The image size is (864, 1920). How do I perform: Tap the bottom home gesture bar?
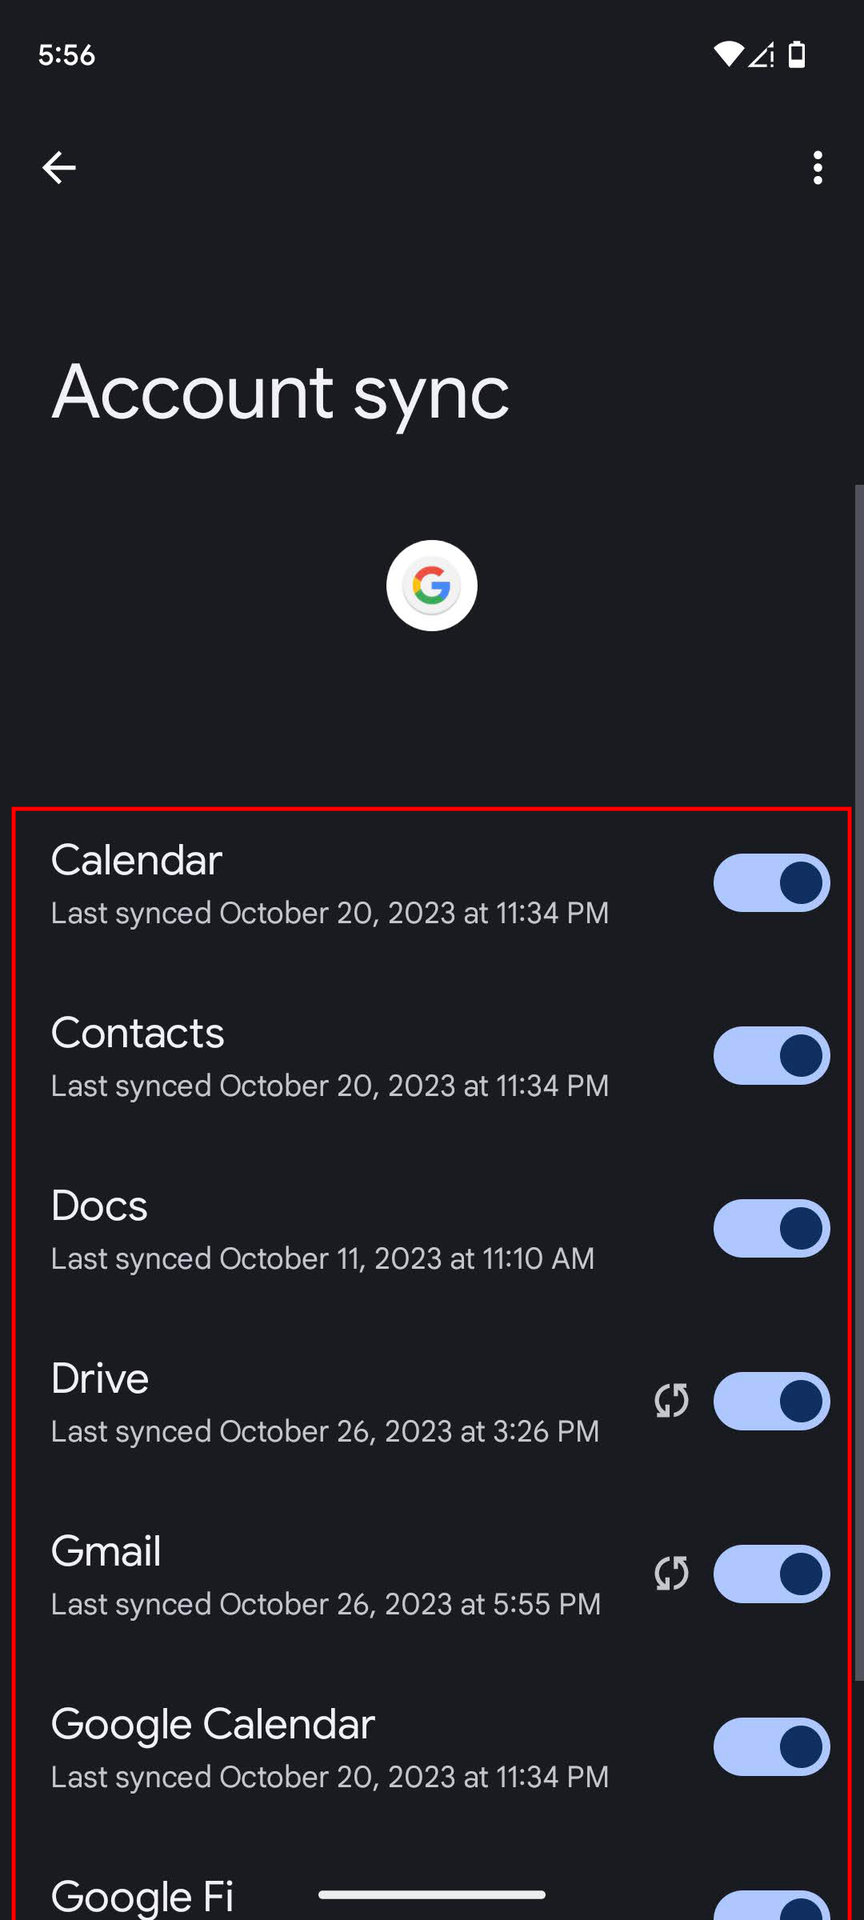[x=432, y=1894]
